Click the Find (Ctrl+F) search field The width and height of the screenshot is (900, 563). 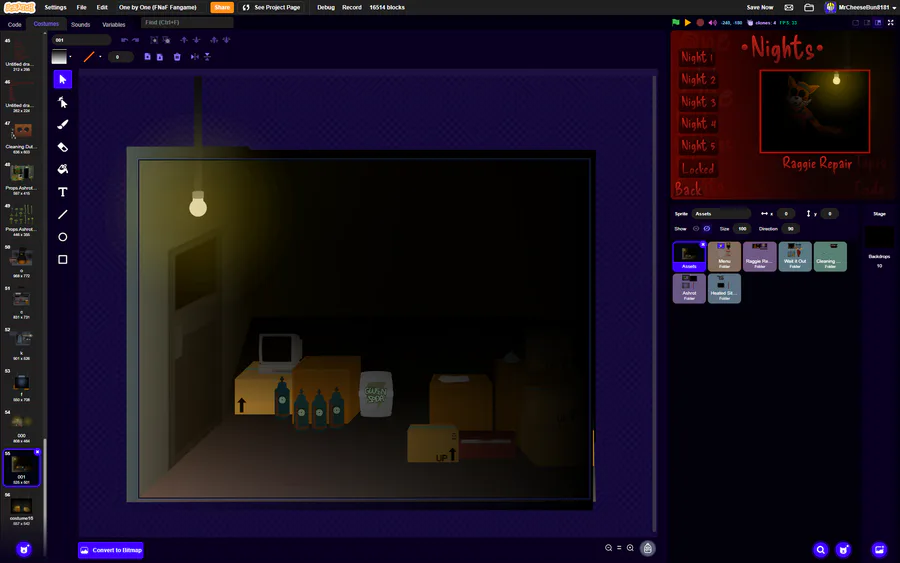187,22
